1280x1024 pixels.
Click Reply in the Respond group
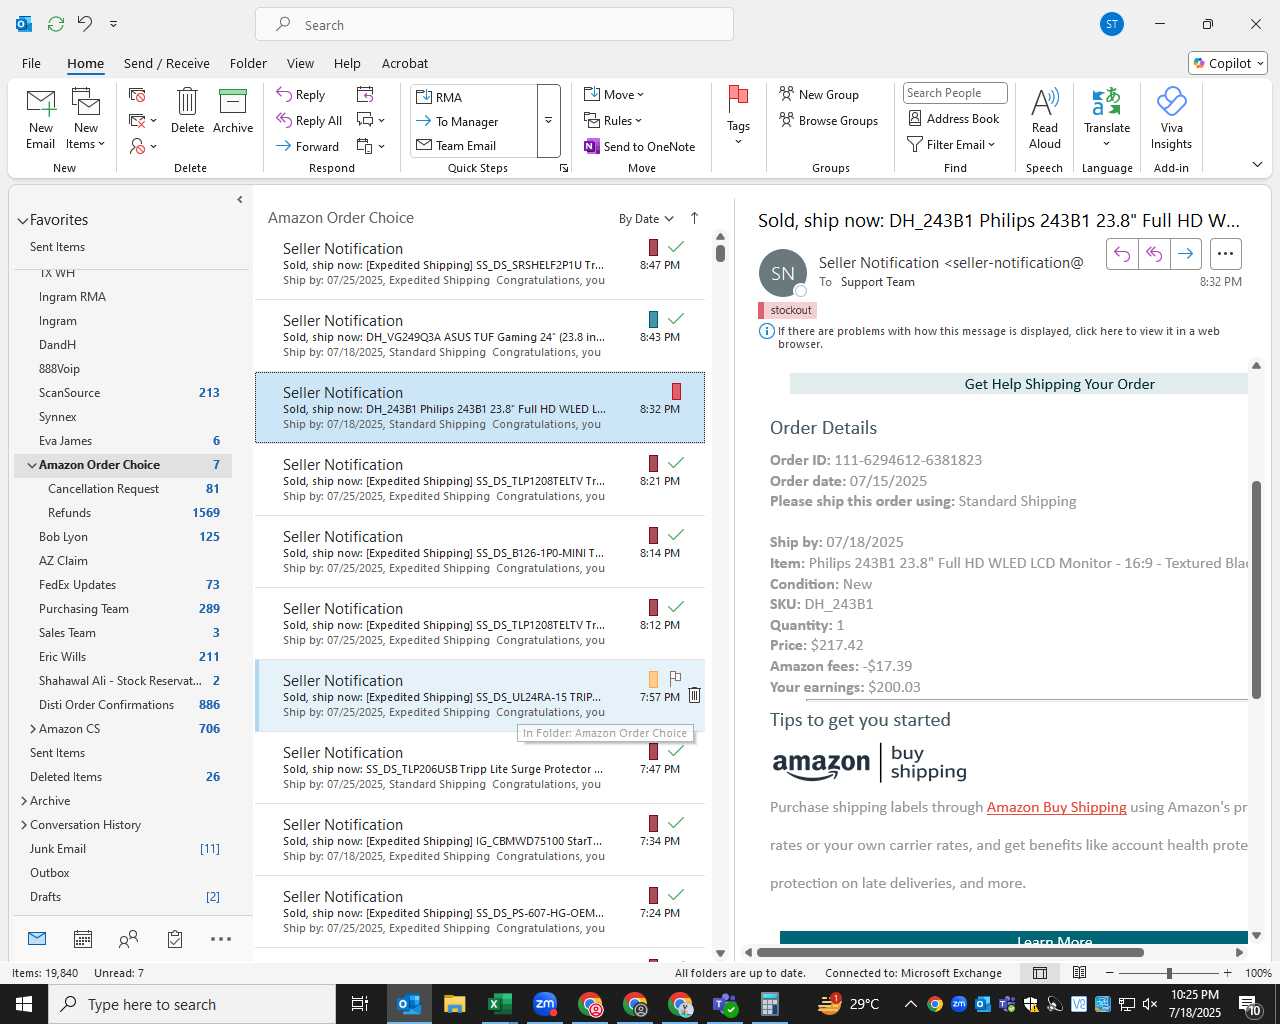coord(301,94)
